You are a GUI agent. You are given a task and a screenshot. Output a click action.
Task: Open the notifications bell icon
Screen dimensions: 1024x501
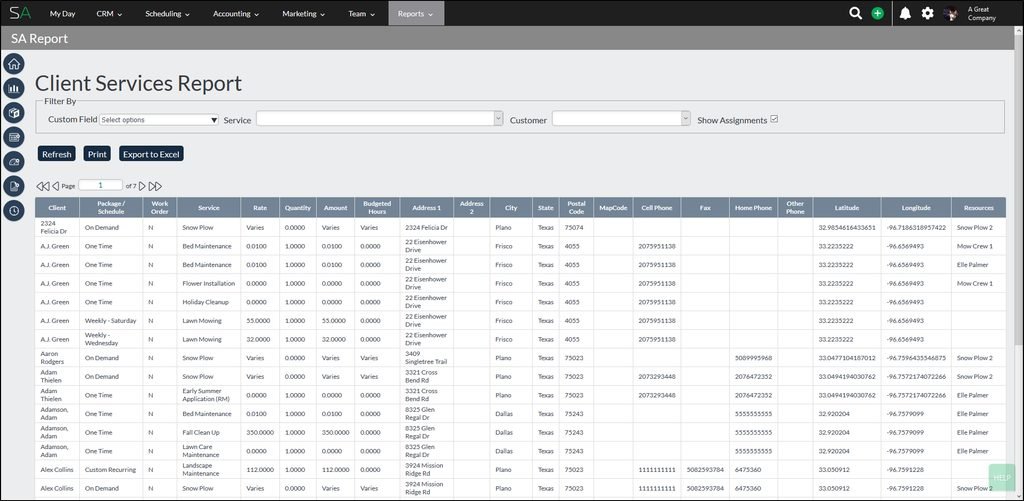click(x=905, y=13)
